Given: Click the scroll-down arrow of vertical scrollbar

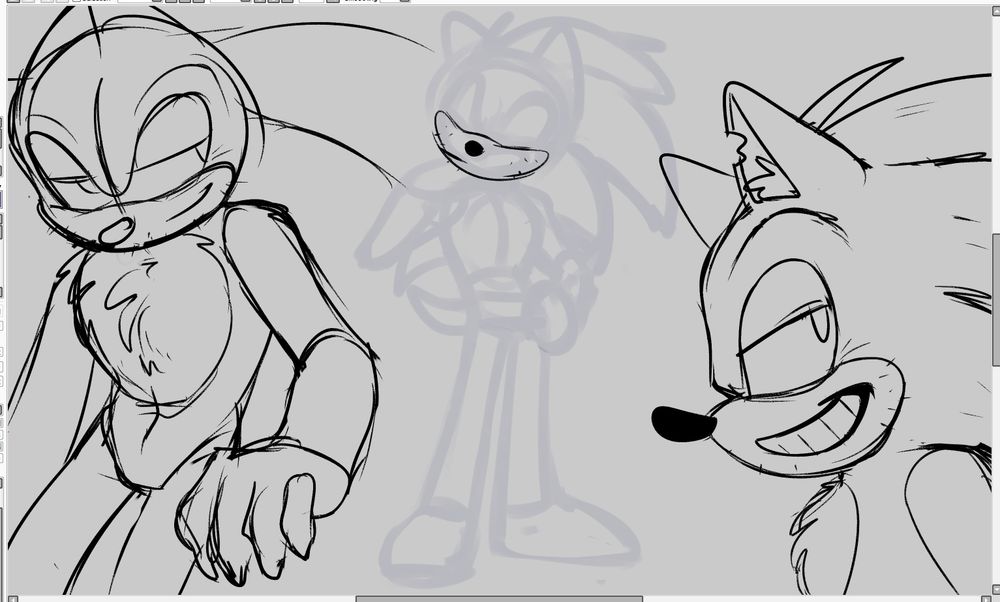Looking at the screenshot, I should tap(996, 589).
